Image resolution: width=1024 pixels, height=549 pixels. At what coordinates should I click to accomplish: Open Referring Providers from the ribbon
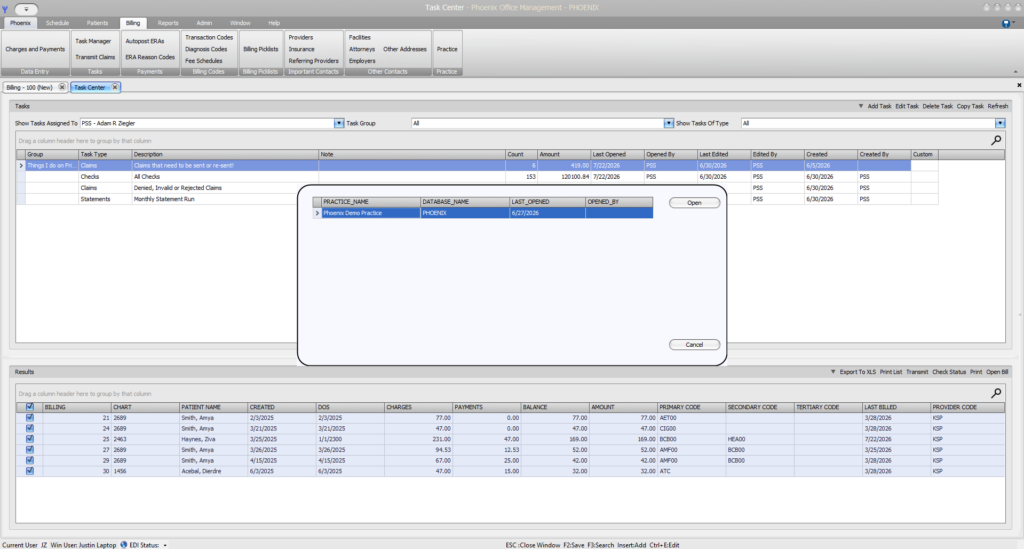click(313, 61)
